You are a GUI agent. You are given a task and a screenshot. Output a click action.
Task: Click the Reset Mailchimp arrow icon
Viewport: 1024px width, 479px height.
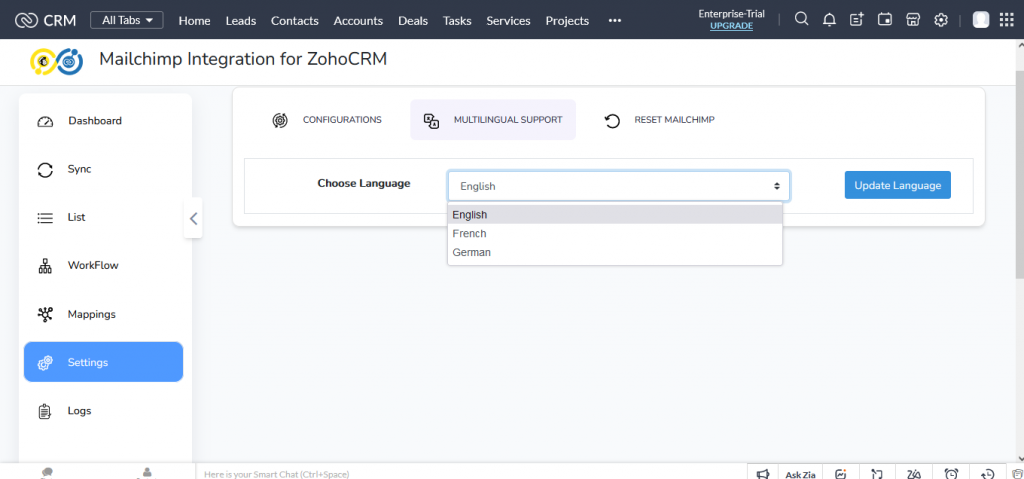click(x=612, y=121)
